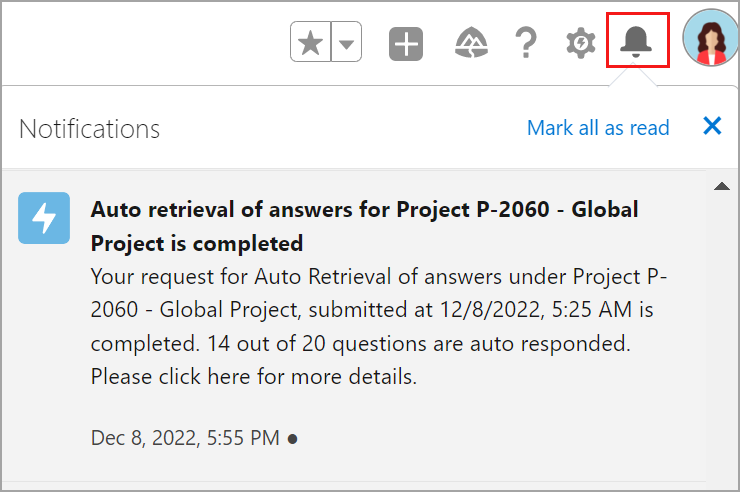
Task: Click the Notifications panel heading
Action: [x=90, y=129]
